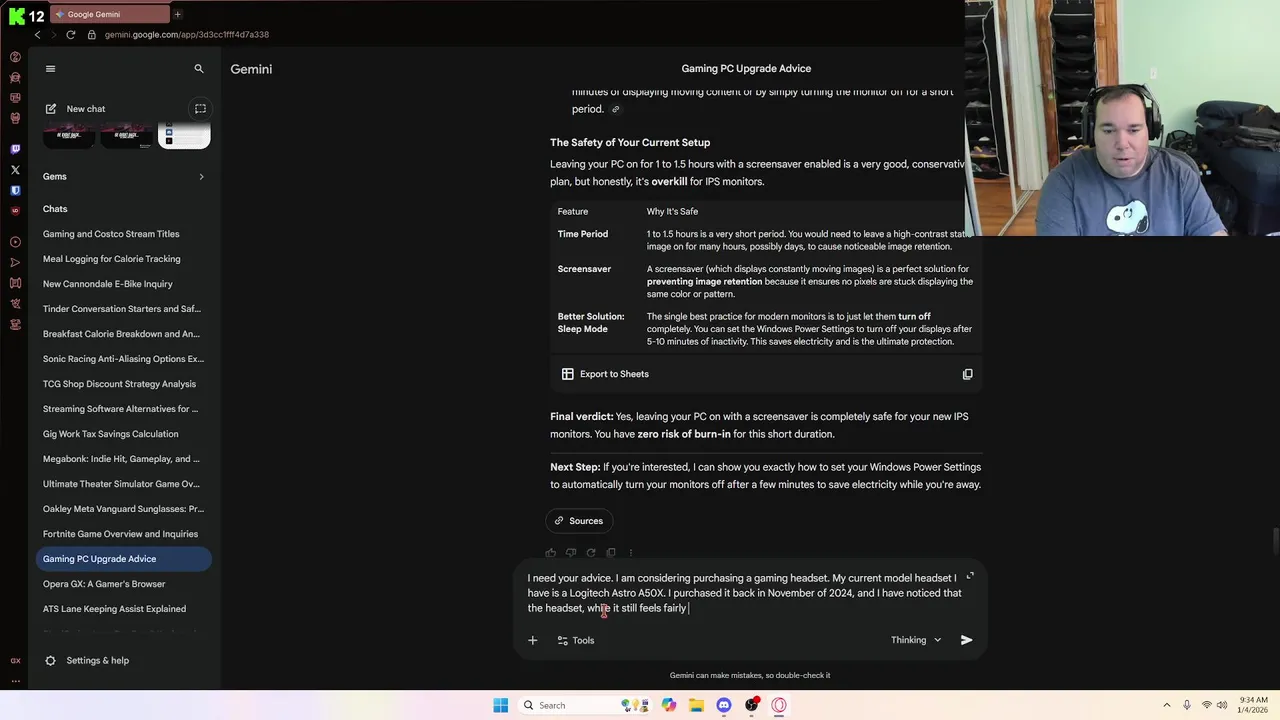Open the Thinking model dropdown

(916, 640)
